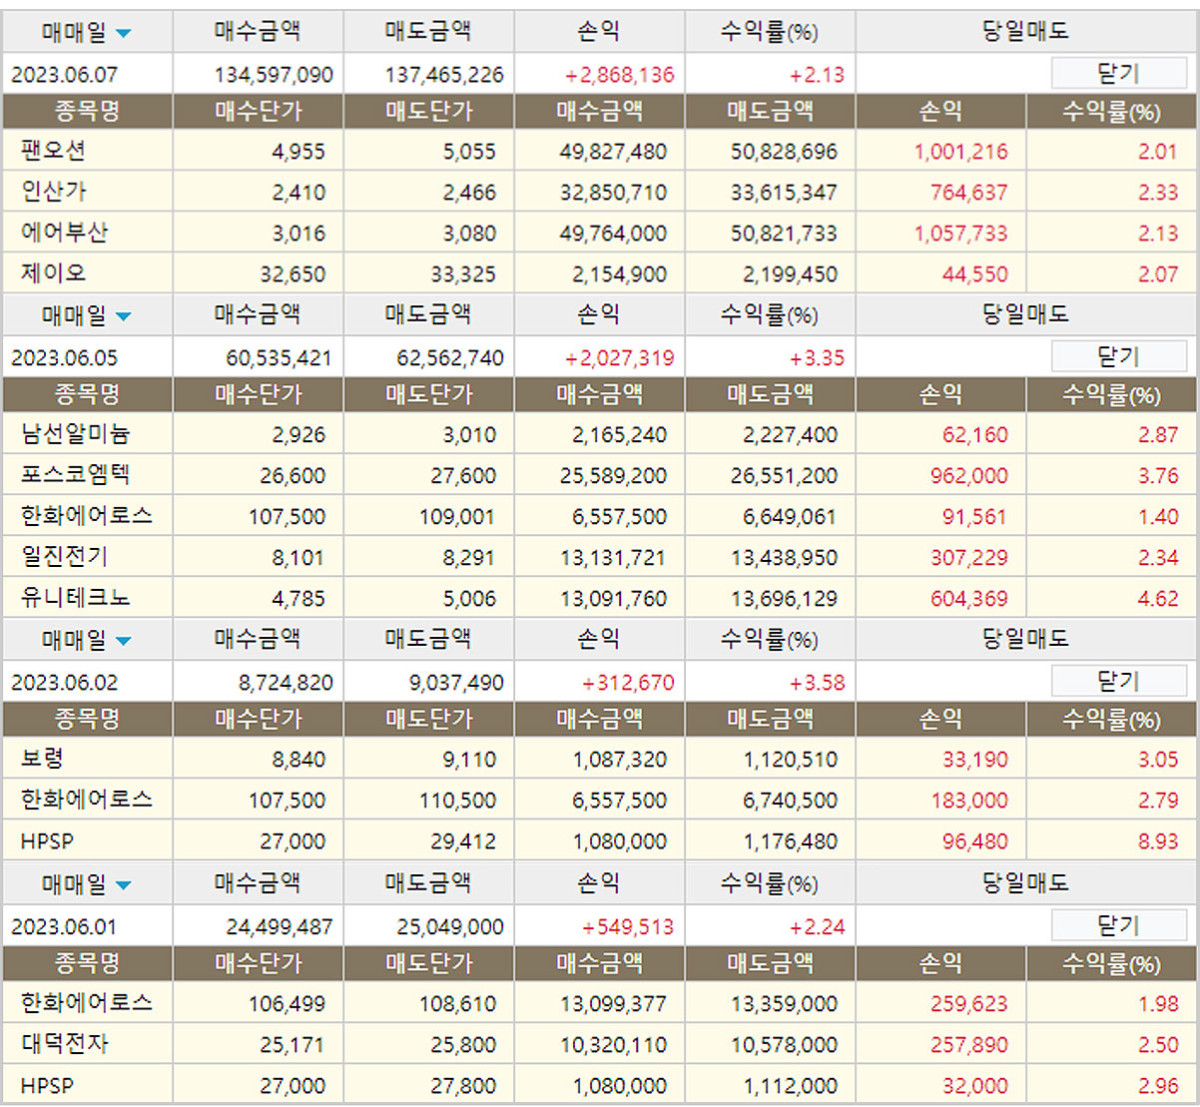The height and width of the screenshot is (1107, 1200).
Task: Click the 매매일 sort arrow above 2023.06.05
Action: 123,317
